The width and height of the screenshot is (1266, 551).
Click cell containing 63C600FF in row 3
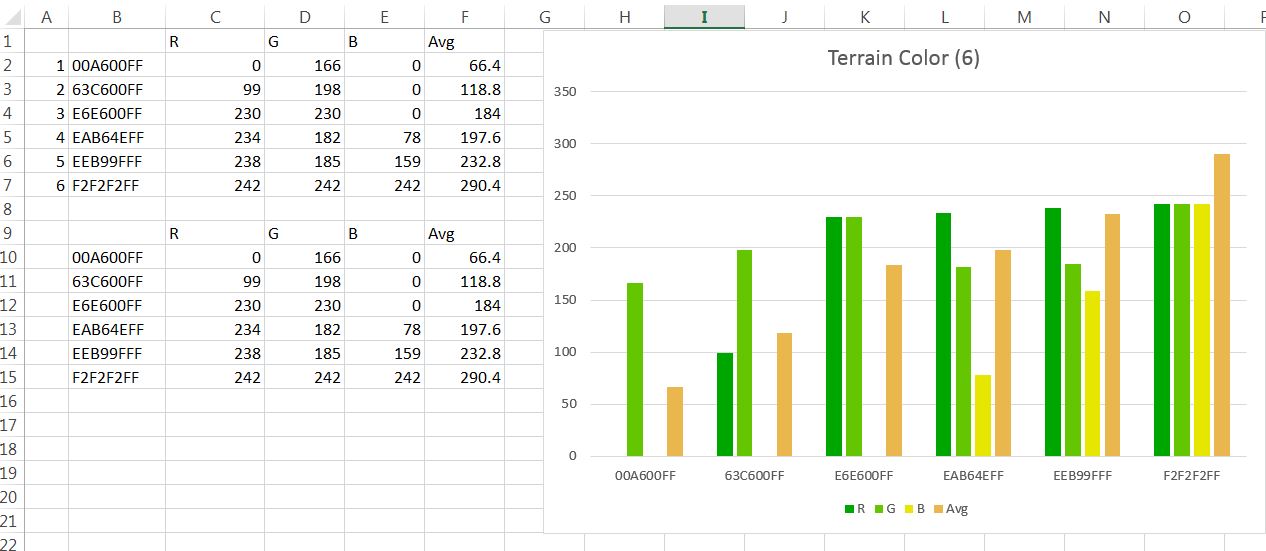coord(117,89)
